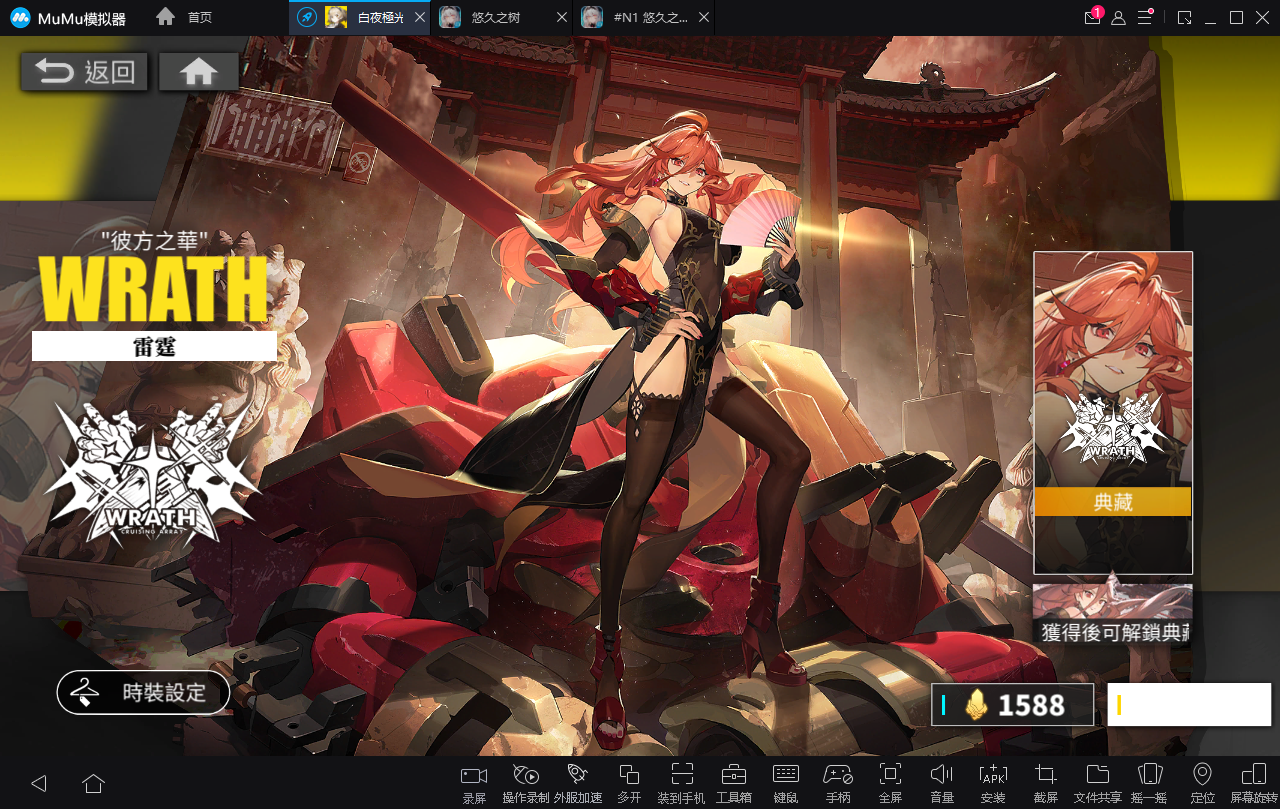Close the #N1 悠久之... tab
Image resolution: width=1280 pixels, height=809 pixels.
click(x=704, y=18)
